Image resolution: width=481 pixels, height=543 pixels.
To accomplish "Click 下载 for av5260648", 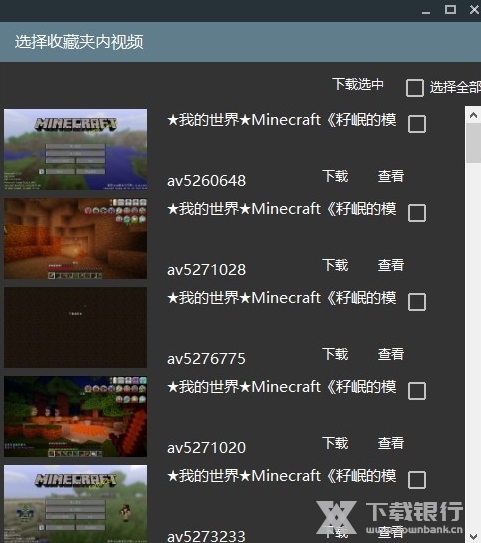I will point(335,176).
